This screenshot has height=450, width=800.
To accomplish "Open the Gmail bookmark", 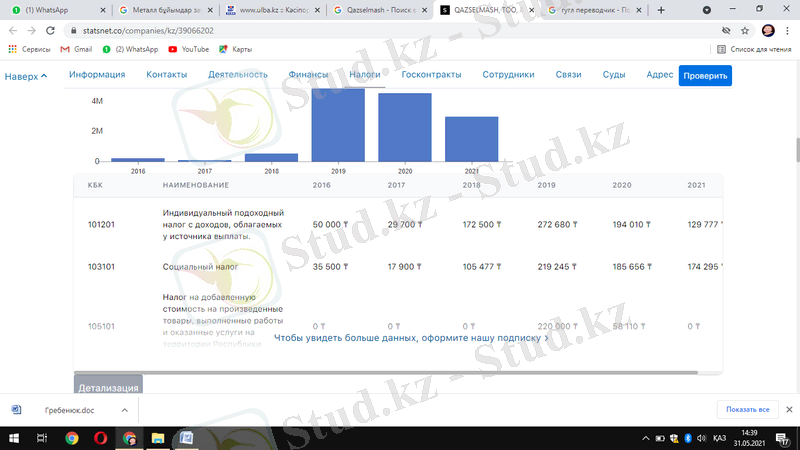I will click(76, 49).
